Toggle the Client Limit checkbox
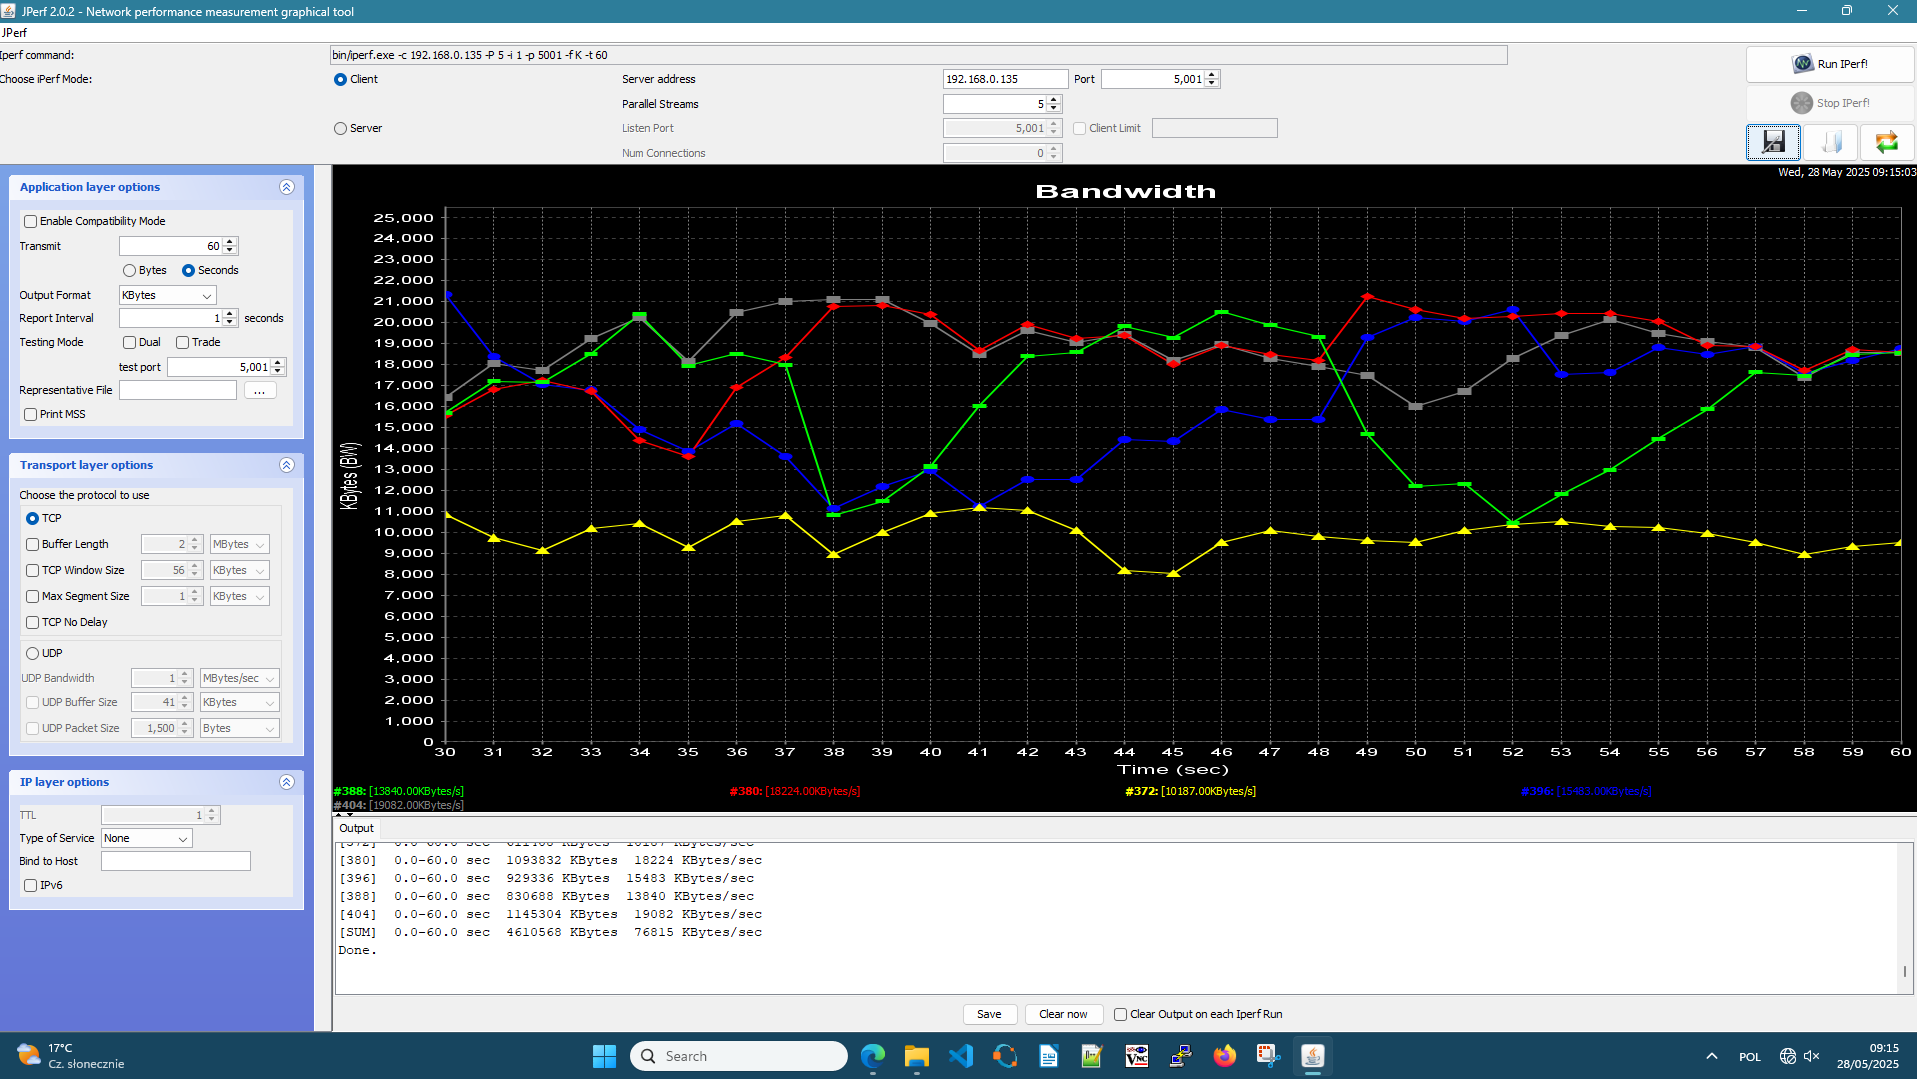 pos(1080,128)
